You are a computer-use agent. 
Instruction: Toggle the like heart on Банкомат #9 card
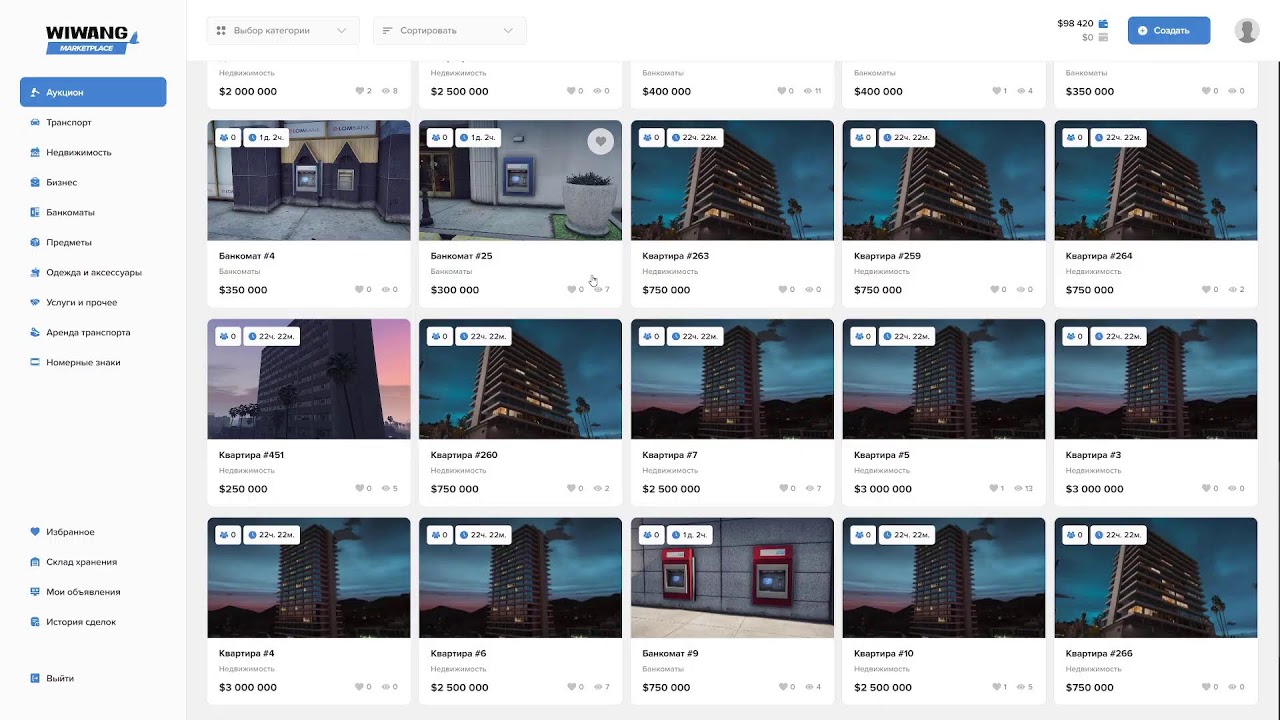(x=783, y=687)
